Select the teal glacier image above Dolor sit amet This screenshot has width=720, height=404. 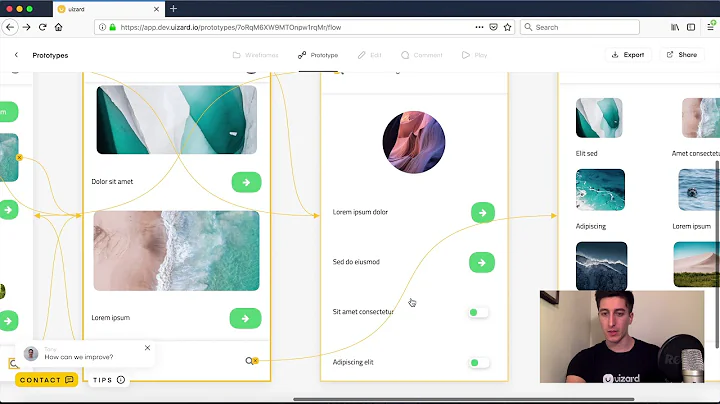(x=177, y=119)
